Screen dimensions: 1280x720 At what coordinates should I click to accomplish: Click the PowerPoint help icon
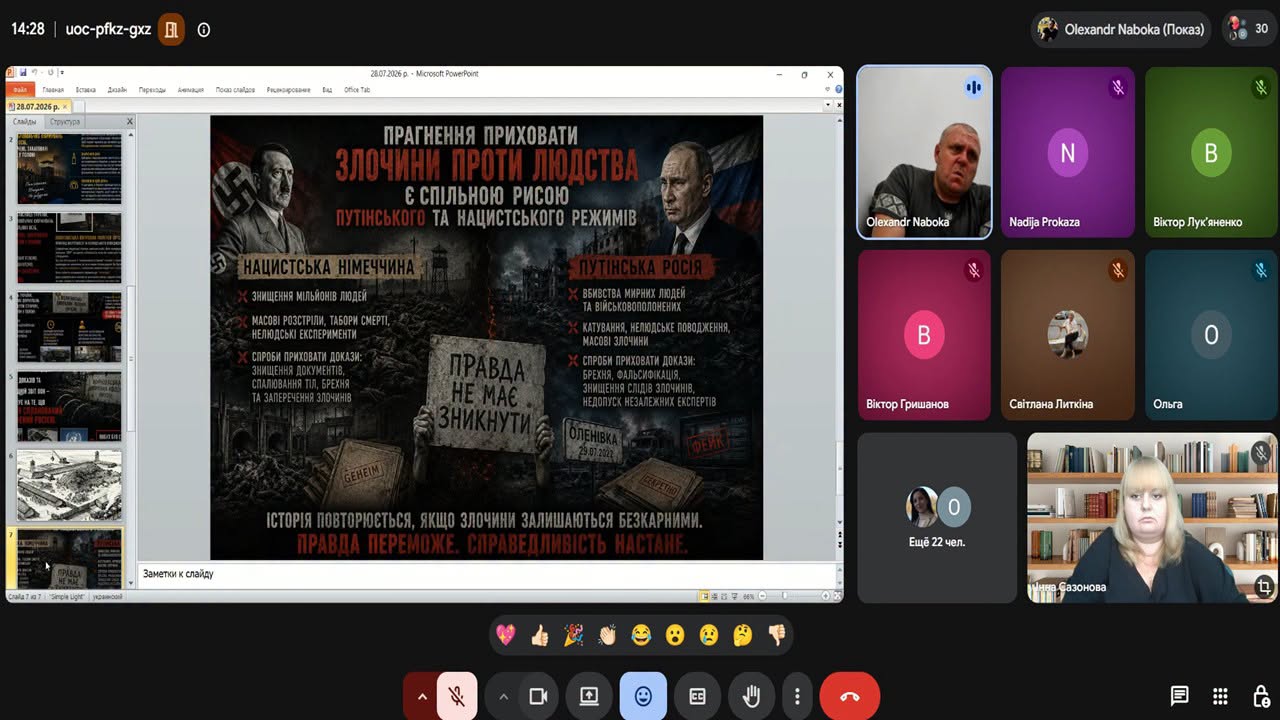(838, 90)
